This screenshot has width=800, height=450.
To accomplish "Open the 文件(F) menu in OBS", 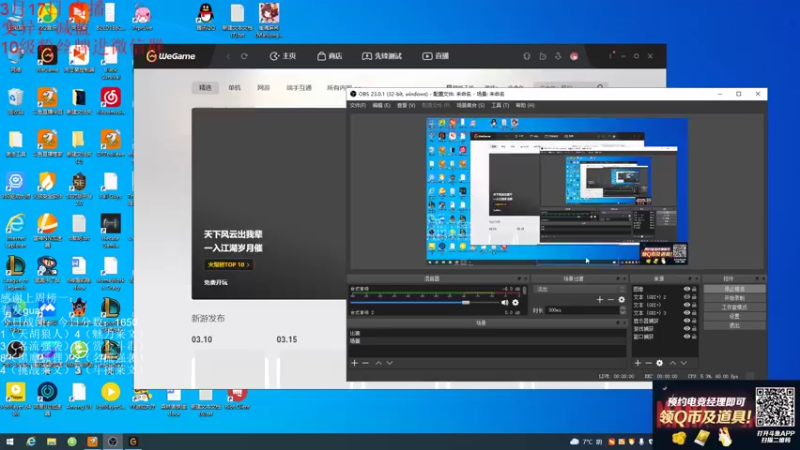I will pyautogui.click(x=358, y=106).
